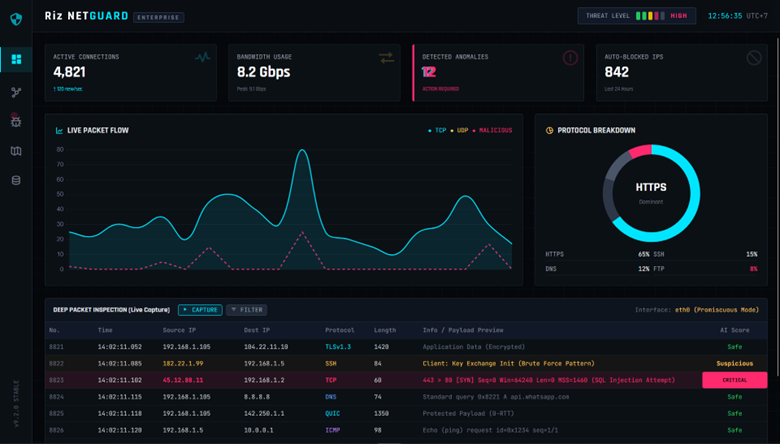Image resolution: width=780 pixels, height=444 pixels.
Task: Click the auto-blocked IPs ban icon
Action: 754,58
